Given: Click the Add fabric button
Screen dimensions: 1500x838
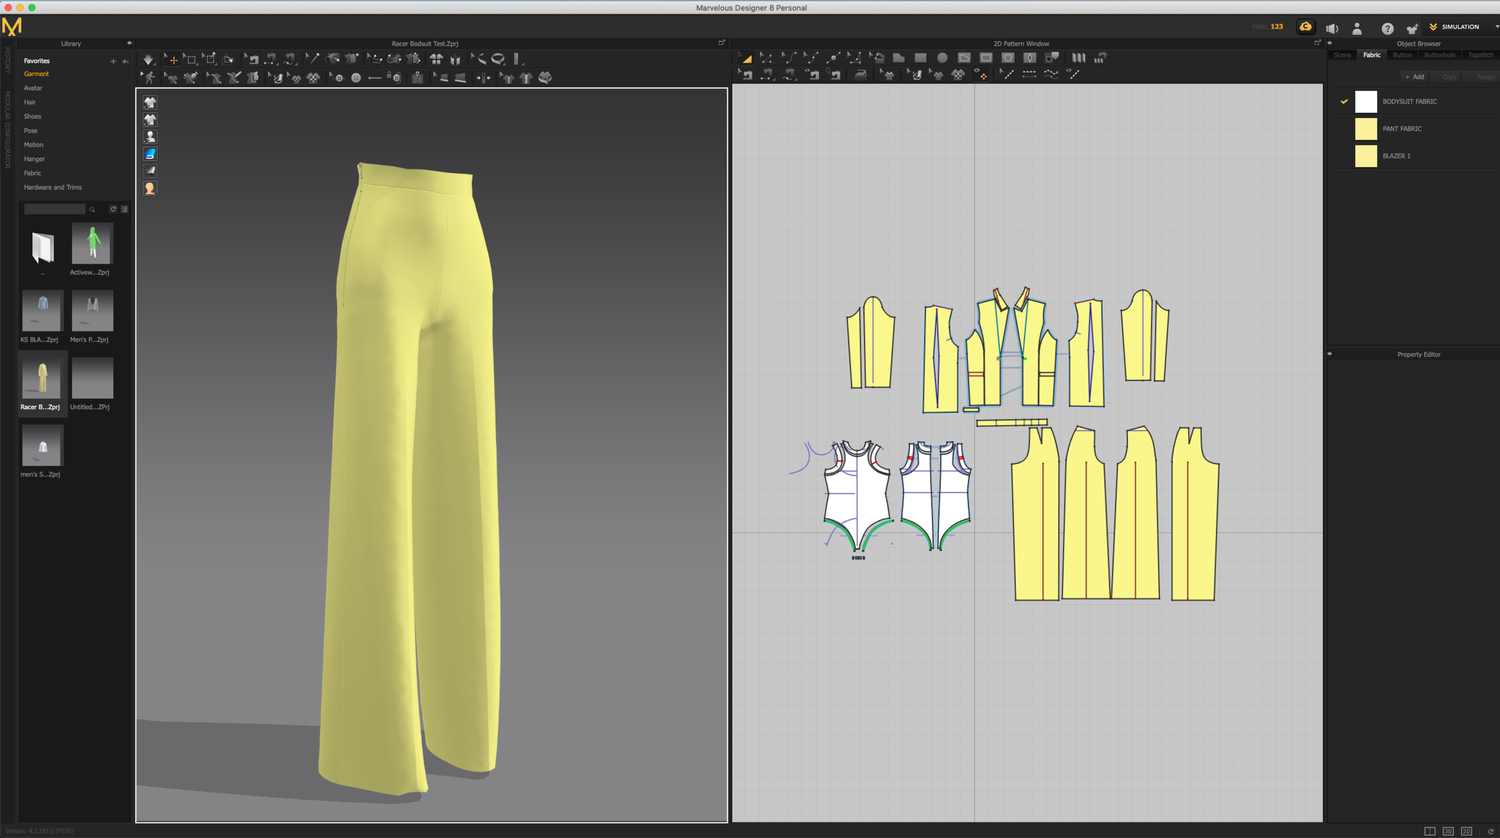Looking at the screenshot, I should (1414, 77).
